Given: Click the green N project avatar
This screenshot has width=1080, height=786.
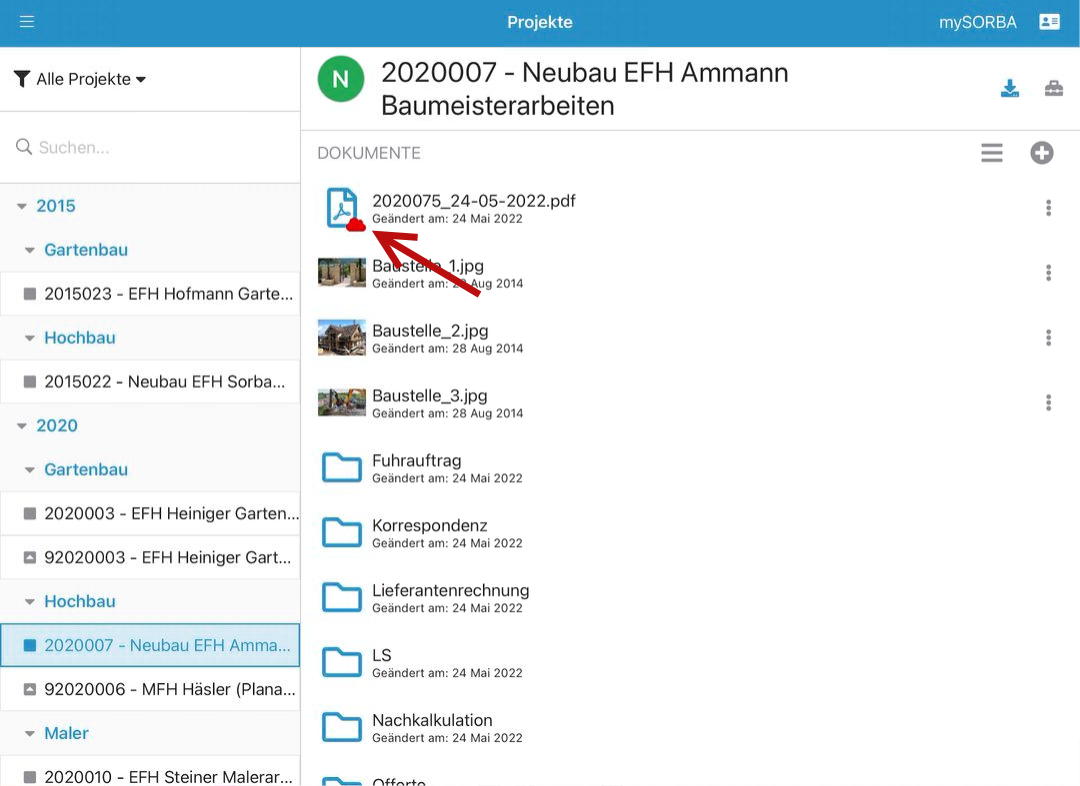Looking at the screenshot, I should pyautogui.click(x=341, y=79).
